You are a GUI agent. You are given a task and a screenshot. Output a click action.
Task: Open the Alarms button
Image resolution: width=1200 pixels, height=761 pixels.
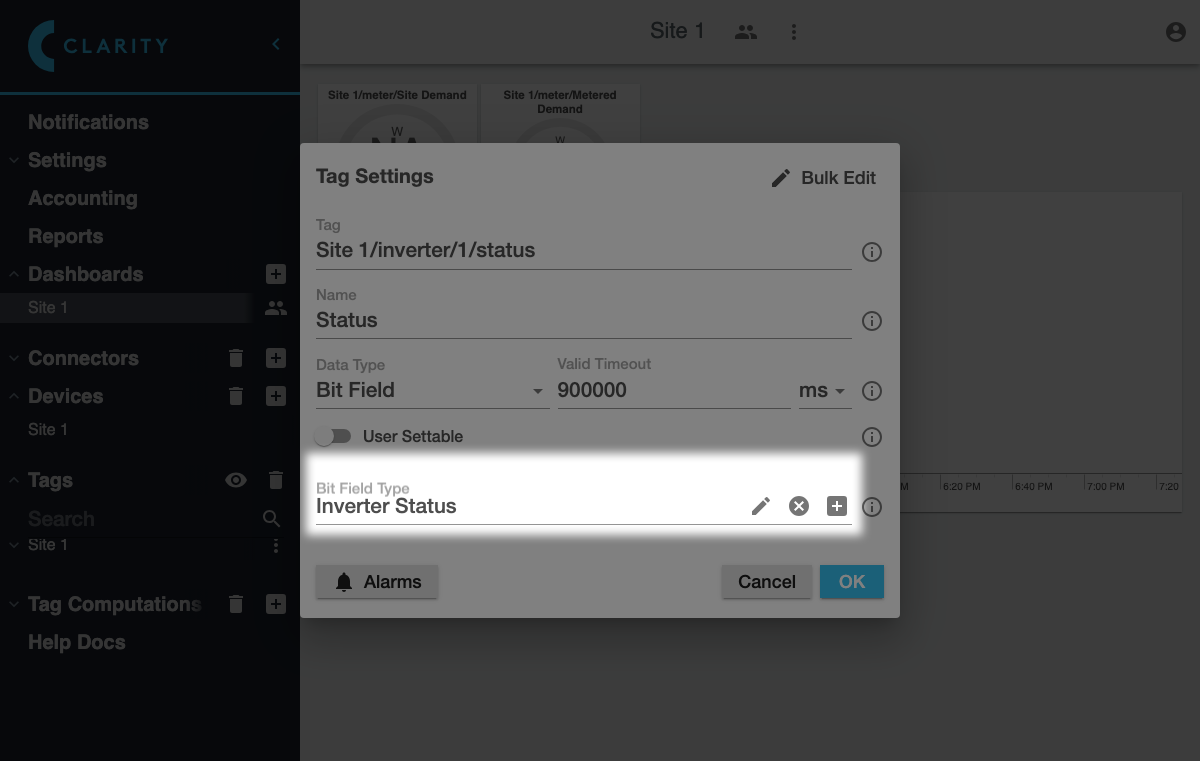pos(377,582)
